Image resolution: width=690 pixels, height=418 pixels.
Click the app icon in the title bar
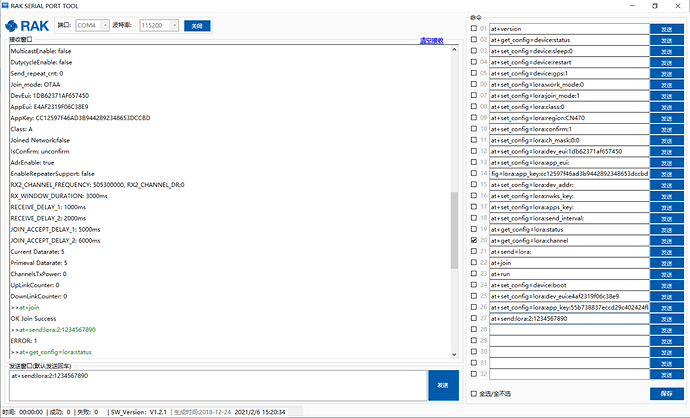coord(5,5)
